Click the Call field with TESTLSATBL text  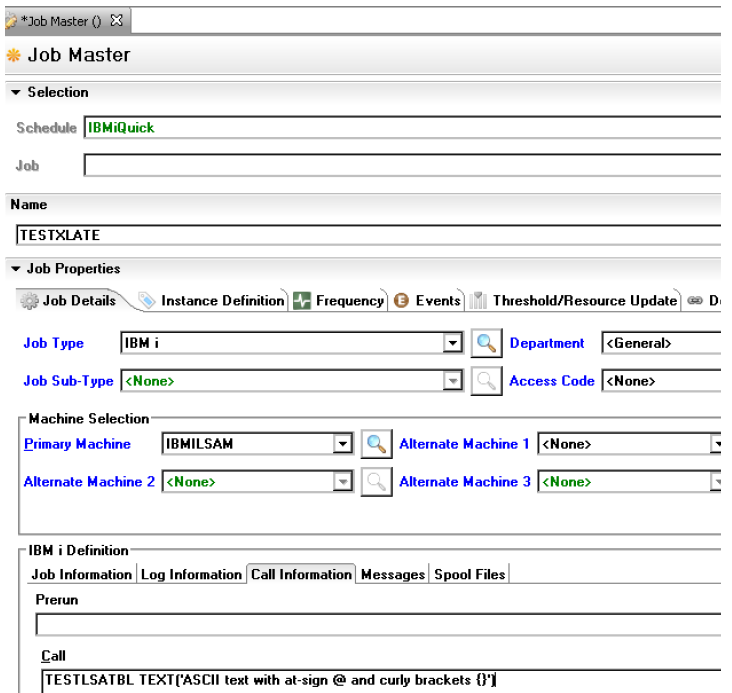[382, 680]
